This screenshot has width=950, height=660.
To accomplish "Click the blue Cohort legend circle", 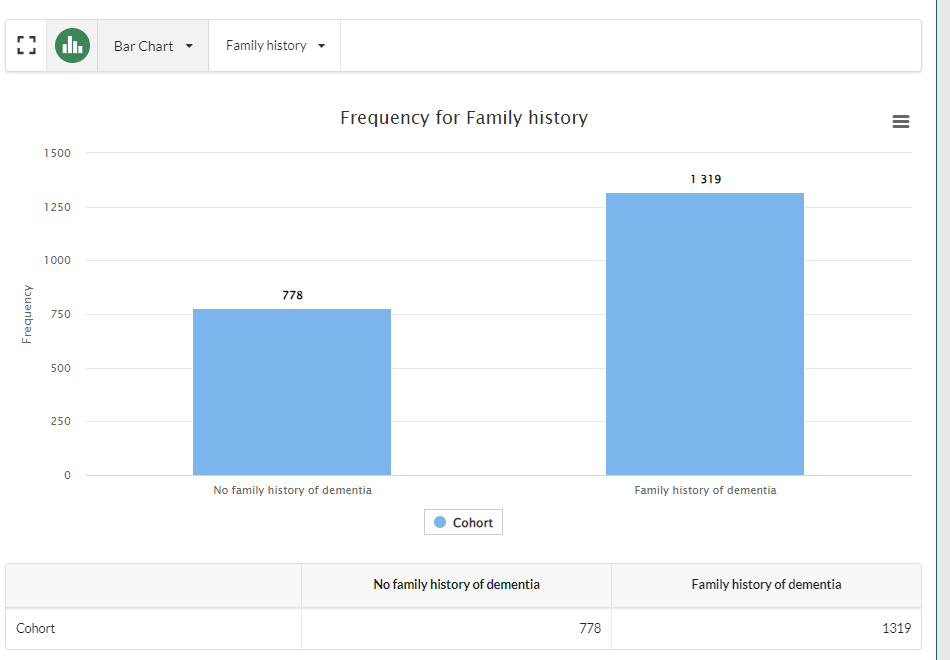I will (x=440, y=522).
